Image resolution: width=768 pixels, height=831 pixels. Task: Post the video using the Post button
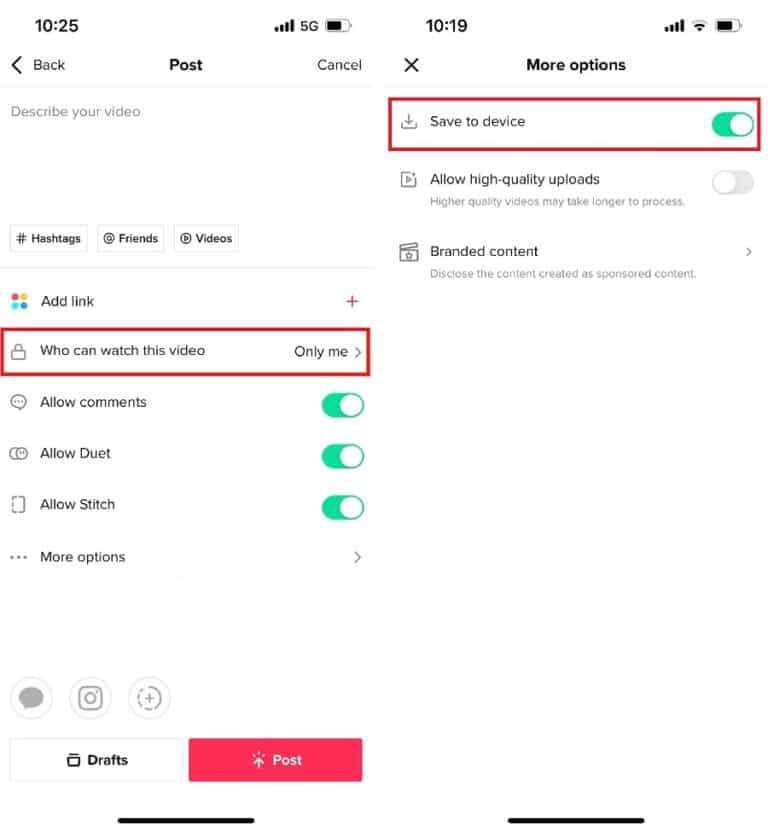tap(275, 760)
